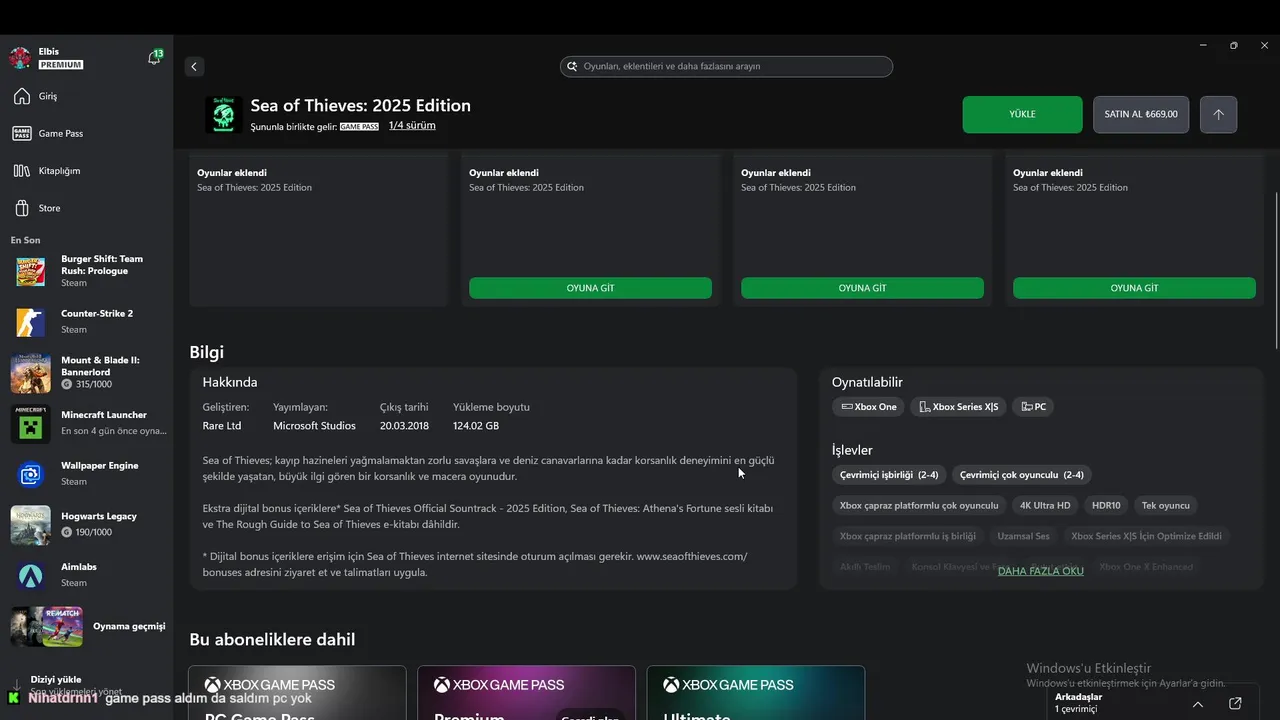Click SATIN AL ₺669,00 purchase button
Image resolution: width=1280 pixels, height=720 pixels.
coord(1141,114)
